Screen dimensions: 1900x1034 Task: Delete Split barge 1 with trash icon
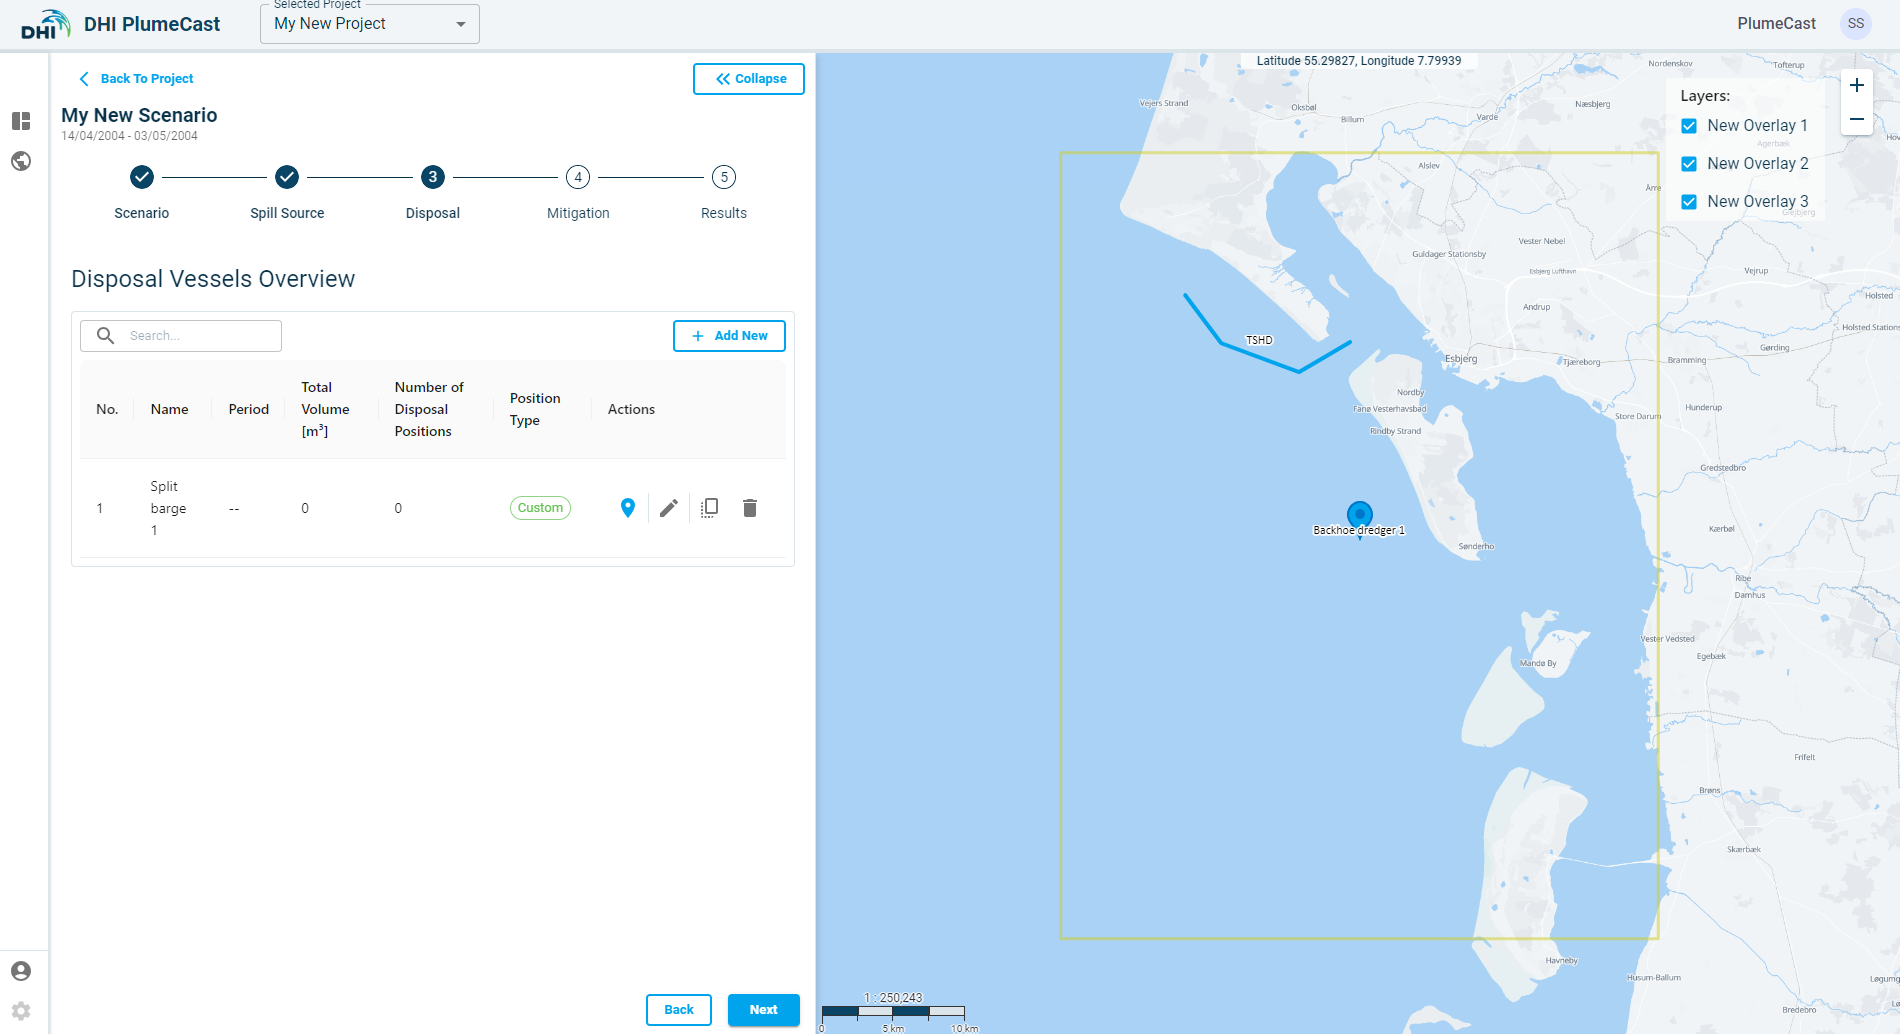pyautogui.click(x=750, y=508)
